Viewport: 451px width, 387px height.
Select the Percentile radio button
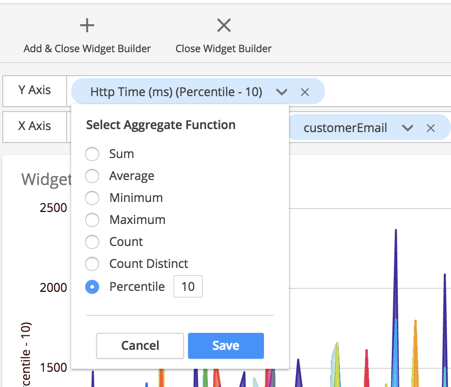point(92,287)
